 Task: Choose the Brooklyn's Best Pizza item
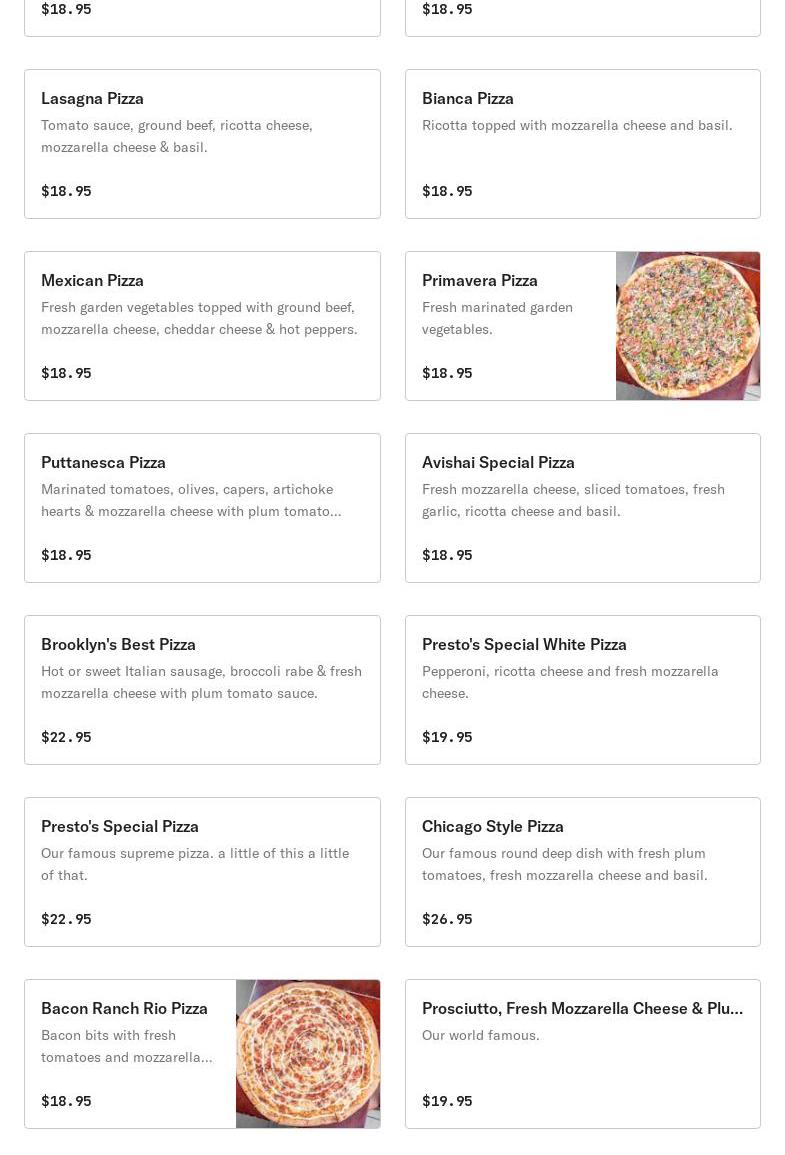click(203, 689)
